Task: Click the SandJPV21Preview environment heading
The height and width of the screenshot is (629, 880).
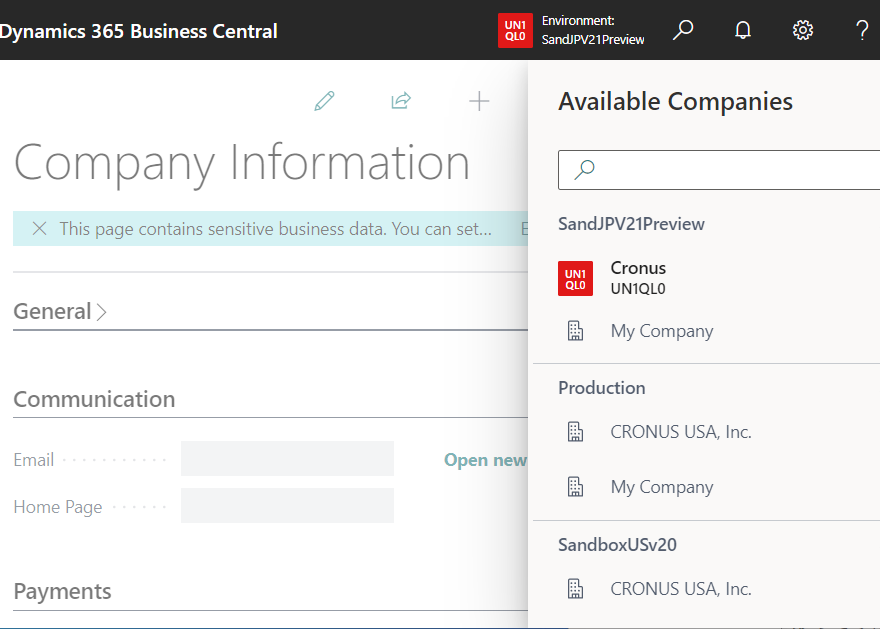Action: (631, 224)
